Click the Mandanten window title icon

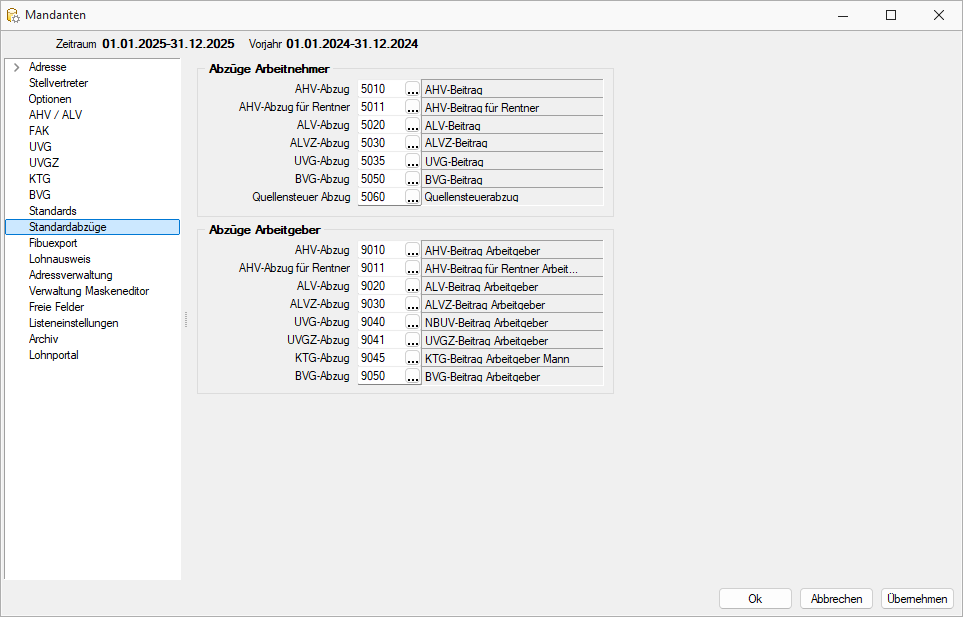[13, 15]
